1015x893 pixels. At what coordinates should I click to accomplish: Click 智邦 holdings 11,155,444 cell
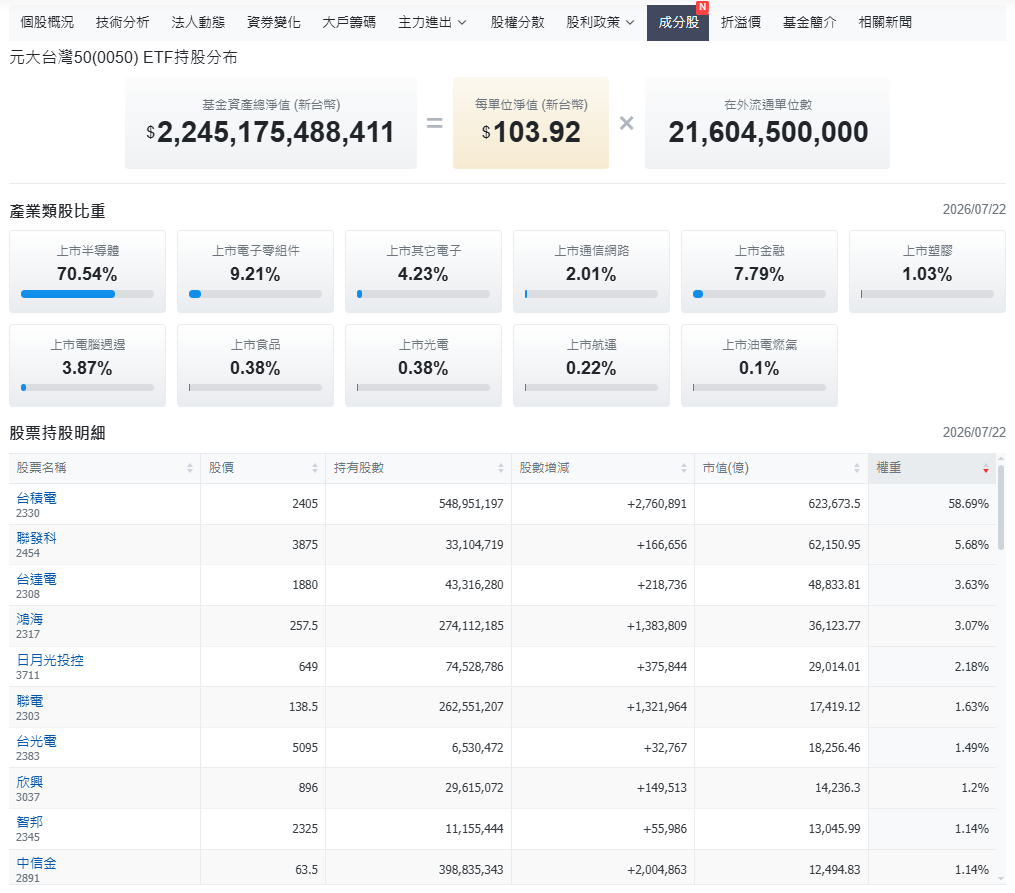[x=418, y=828]
